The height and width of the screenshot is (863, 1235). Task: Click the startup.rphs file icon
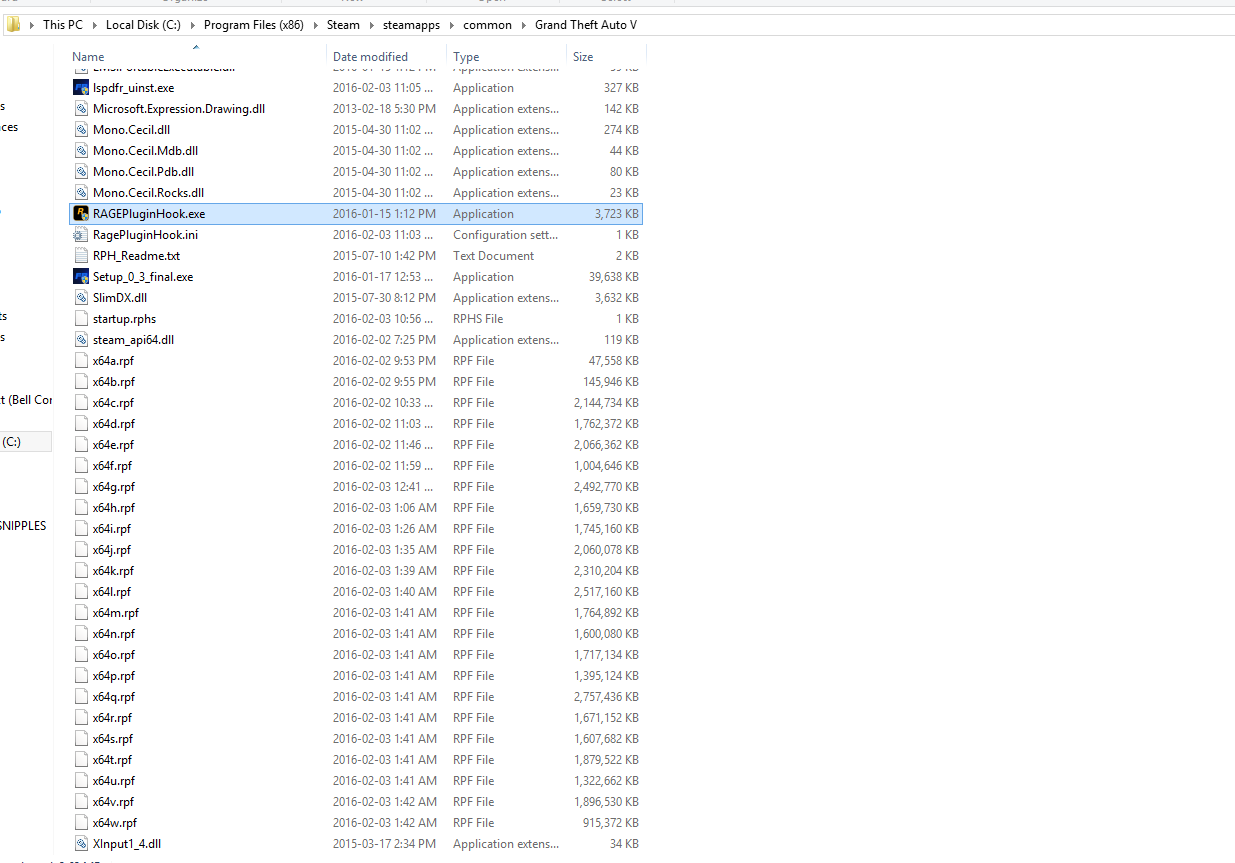pyautogui.click(x=82, y=319)
